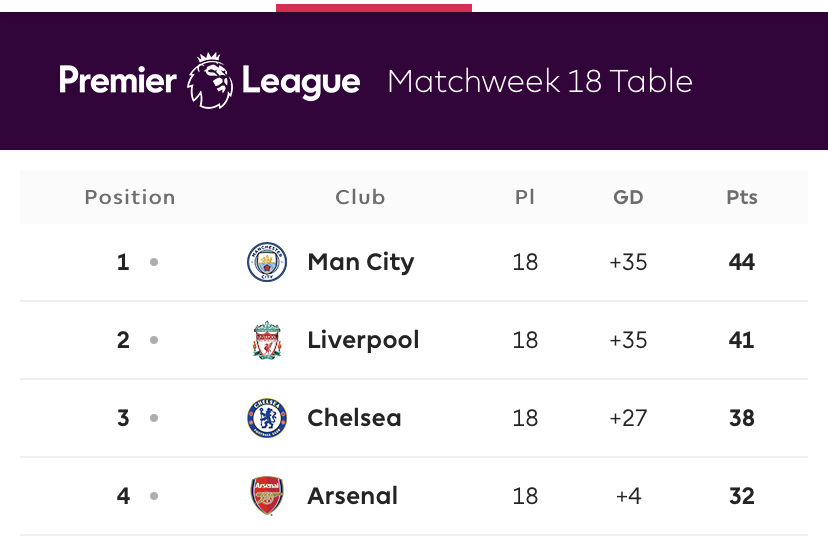Click Man City's 44 points value

tap(742, 262)
